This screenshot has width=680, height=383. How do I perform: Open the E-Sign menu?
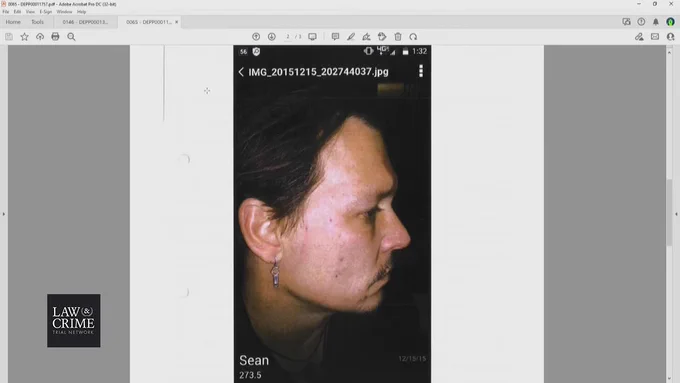pos(46,12)
